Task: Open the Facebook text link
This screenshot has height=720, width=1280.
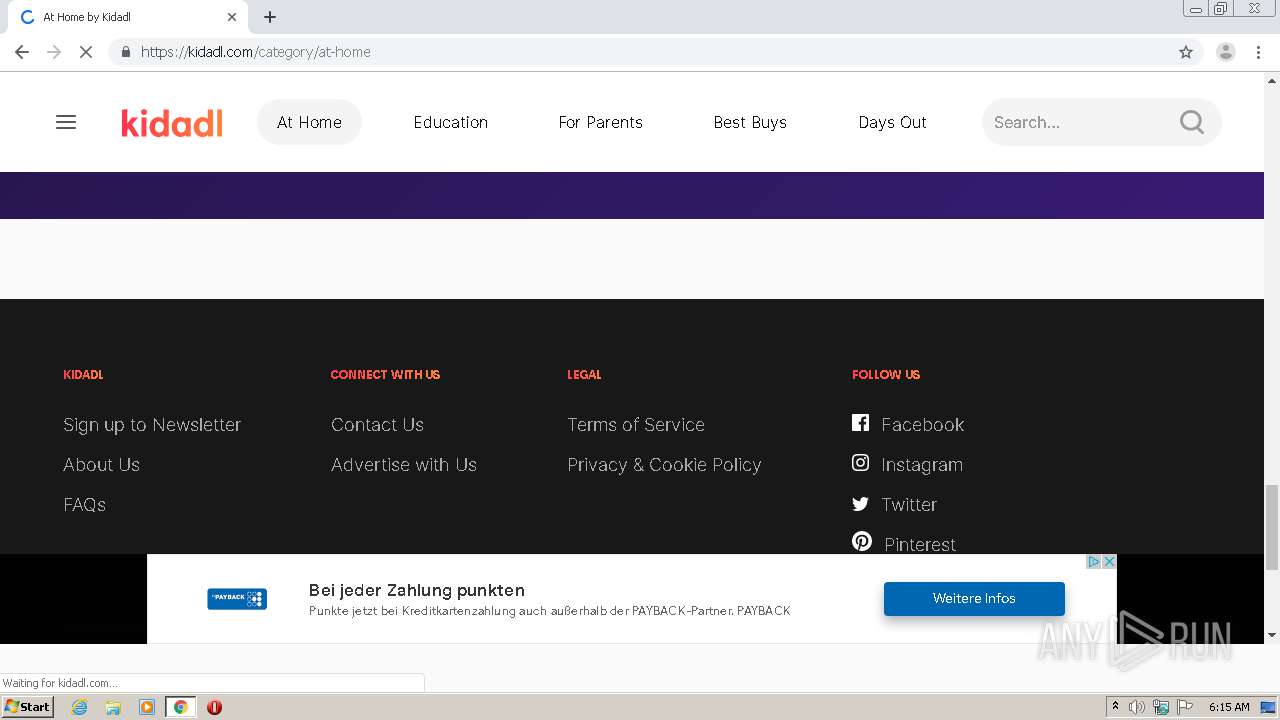Action: click(x=922, y=424)
